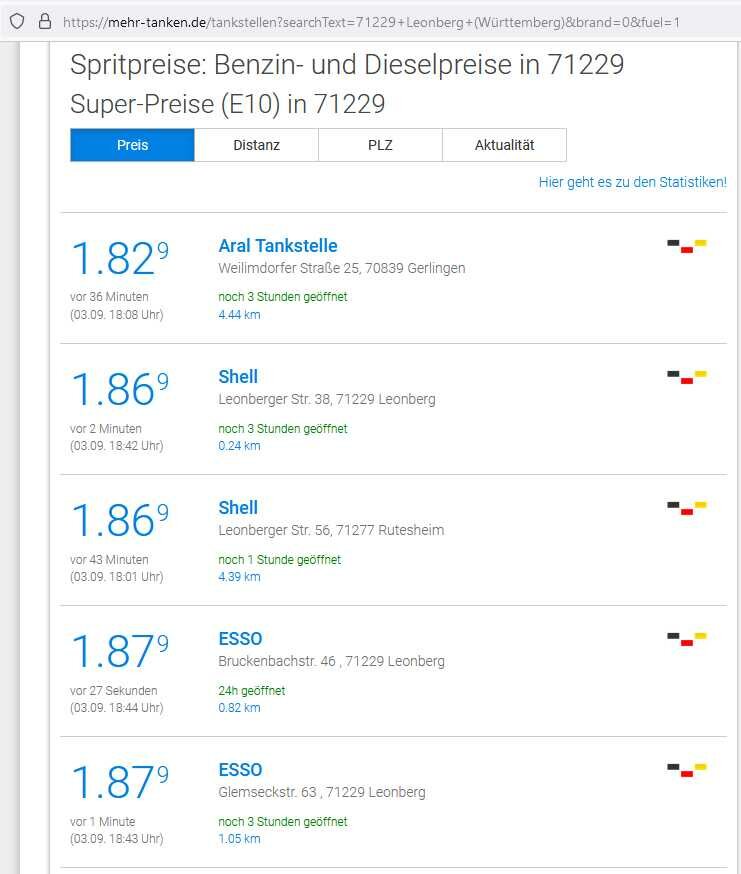The height and width of the screenshot is (874, 741).
Task: Click flag icon beside ESSO Bruckenbachstr.
Action: point(687,638)
